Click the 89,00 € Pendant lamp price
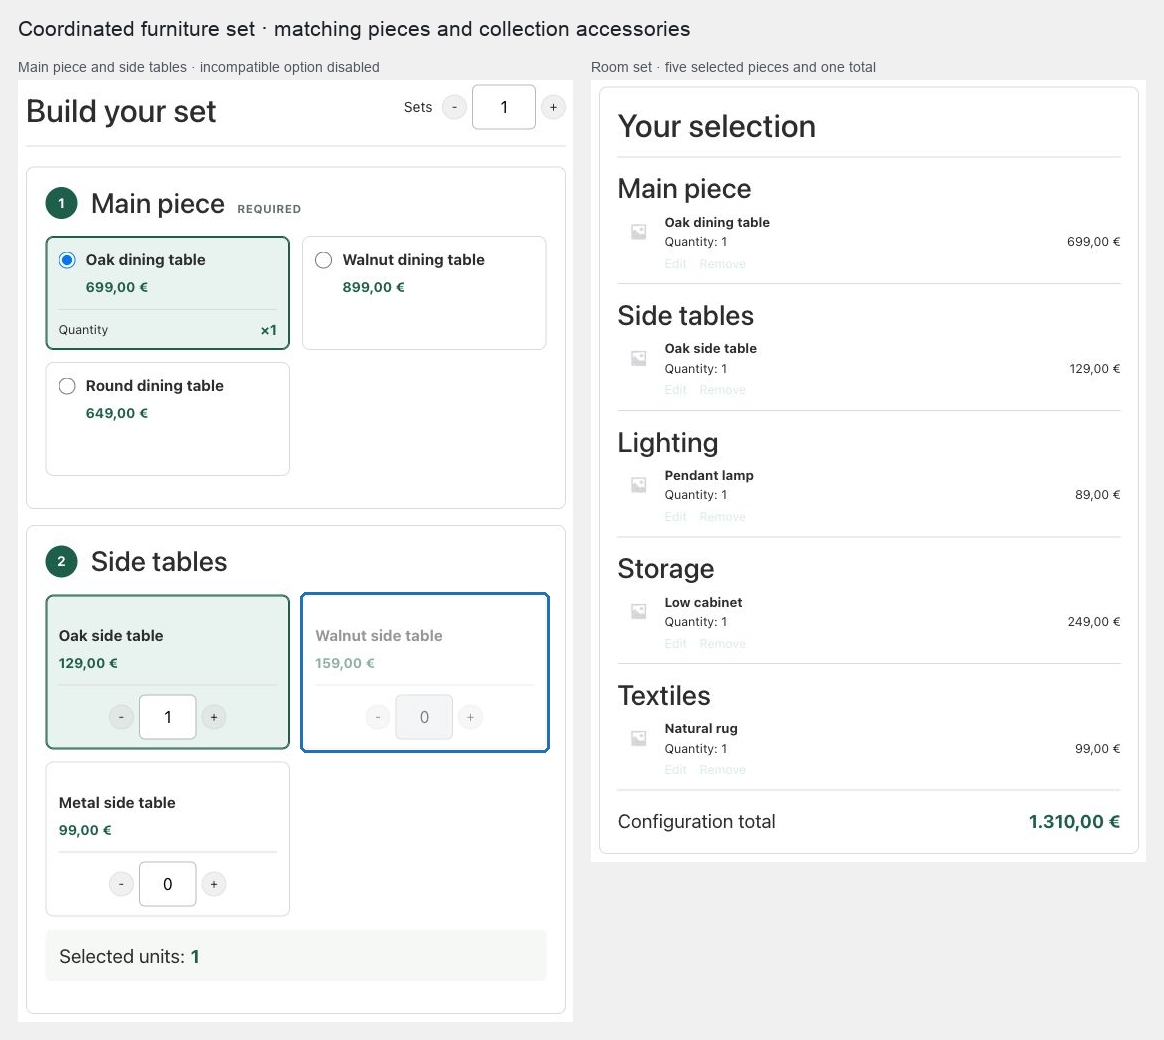1164x1040 pixels. (x=1097, y=495)
